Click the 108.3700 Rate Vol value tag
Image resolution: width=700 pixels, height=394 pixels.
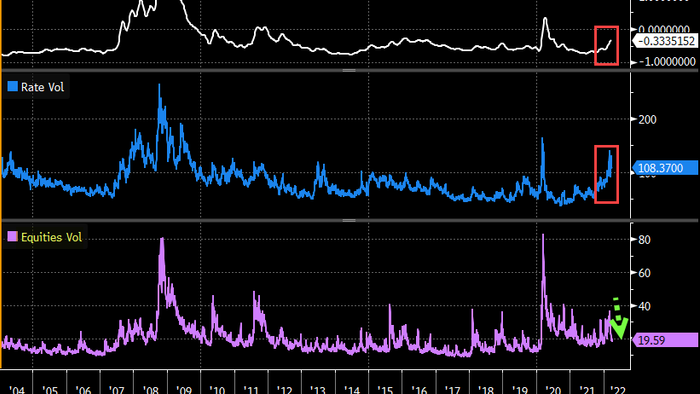[x=665, y=168]
